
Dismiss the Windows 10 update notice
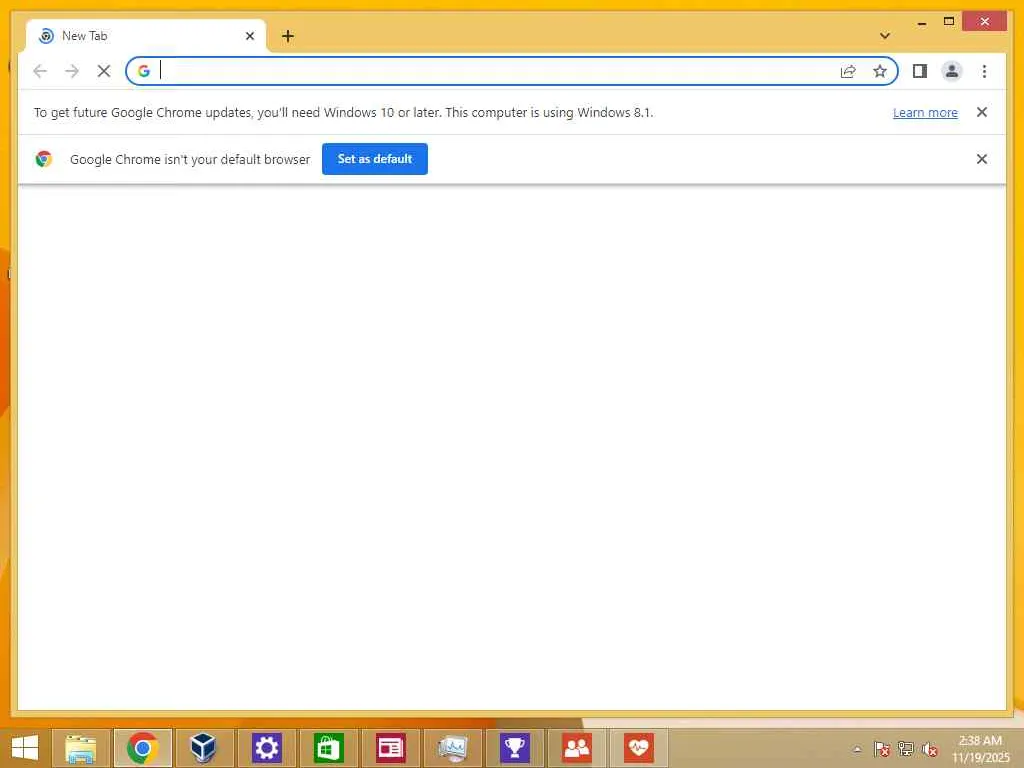click(982, 112)
